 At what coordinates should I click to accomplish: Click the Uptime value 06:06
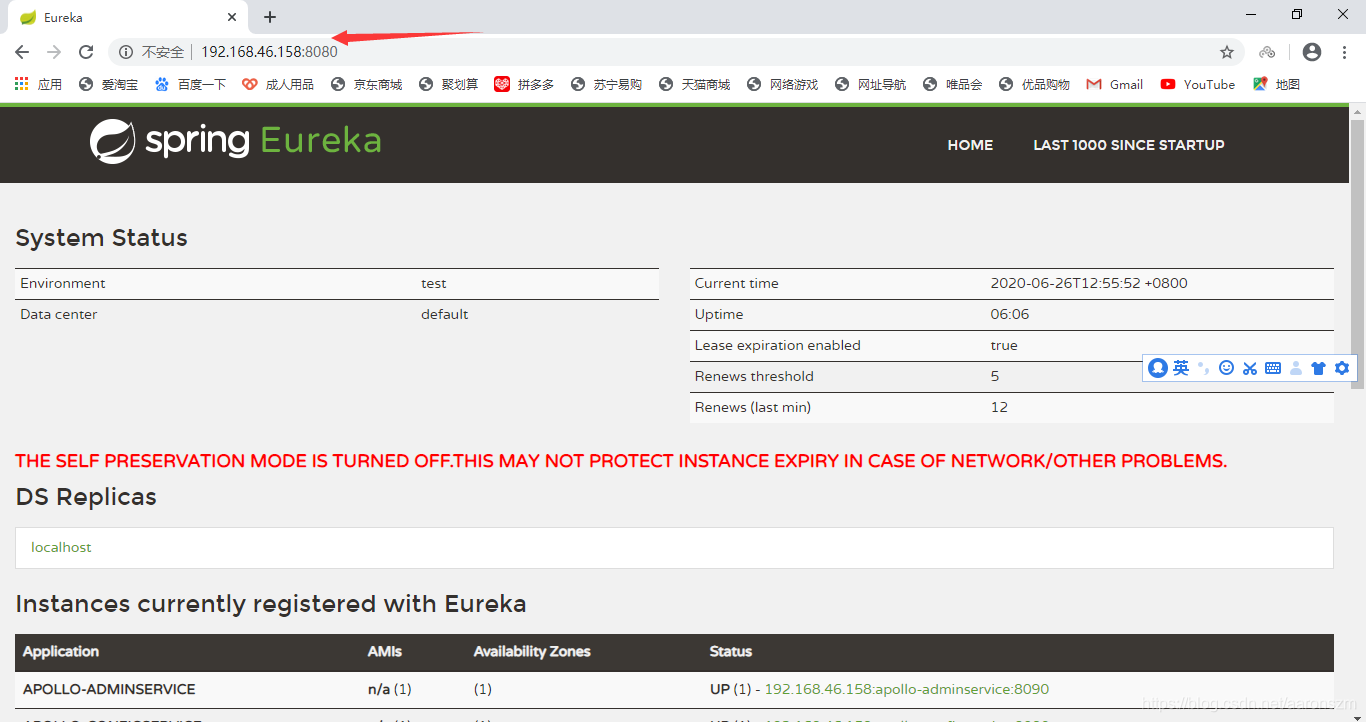pos(1010,314)
